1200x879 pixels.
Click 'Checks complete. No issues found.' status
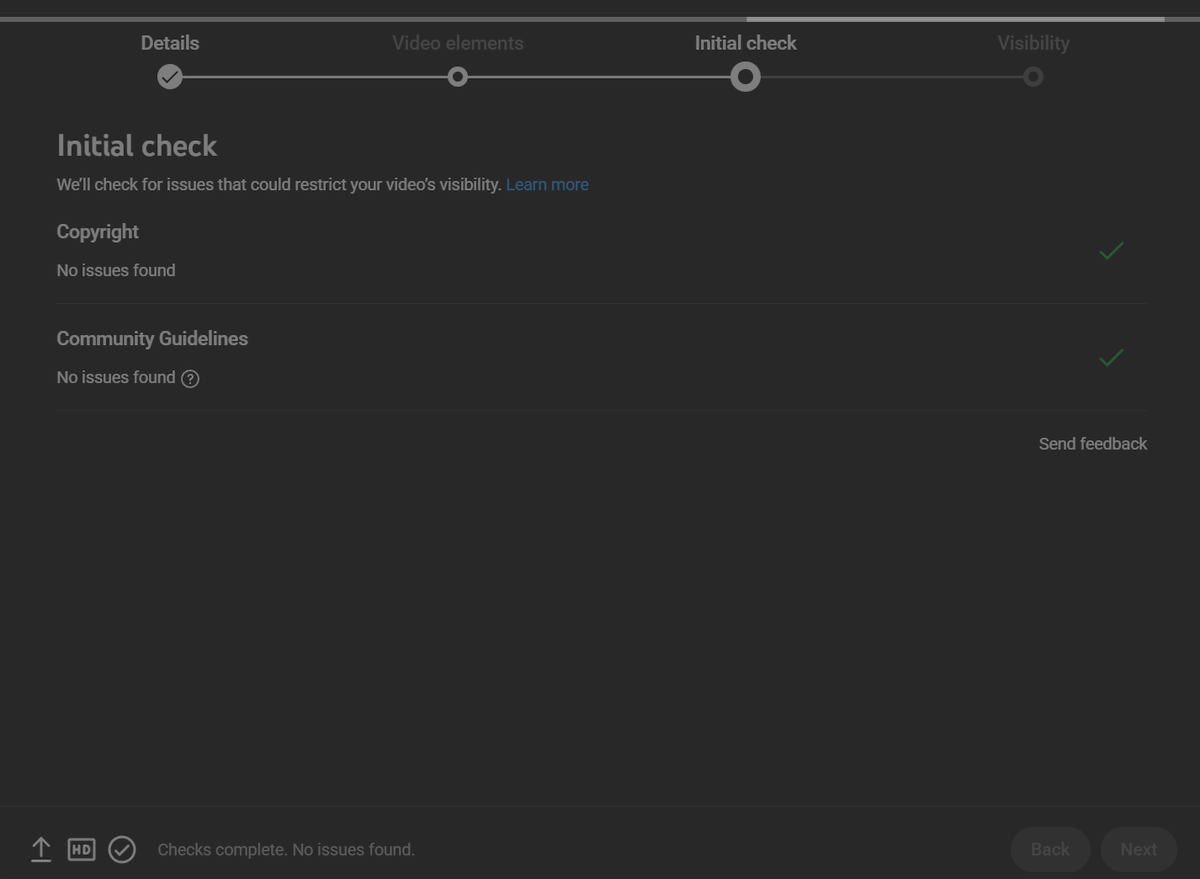pos(286,849)
